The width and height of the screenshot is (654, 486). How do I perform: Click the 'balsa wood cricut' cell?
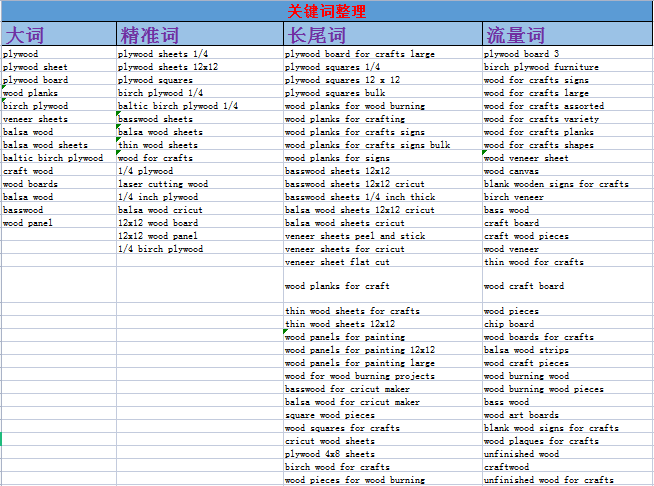pyautogui.click(x=200, y=210)
